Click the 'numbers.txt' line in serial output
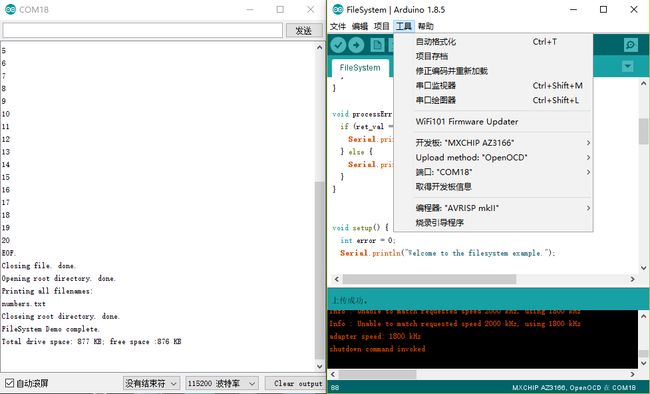The image size is (650, 394). (x=24, y=304)
